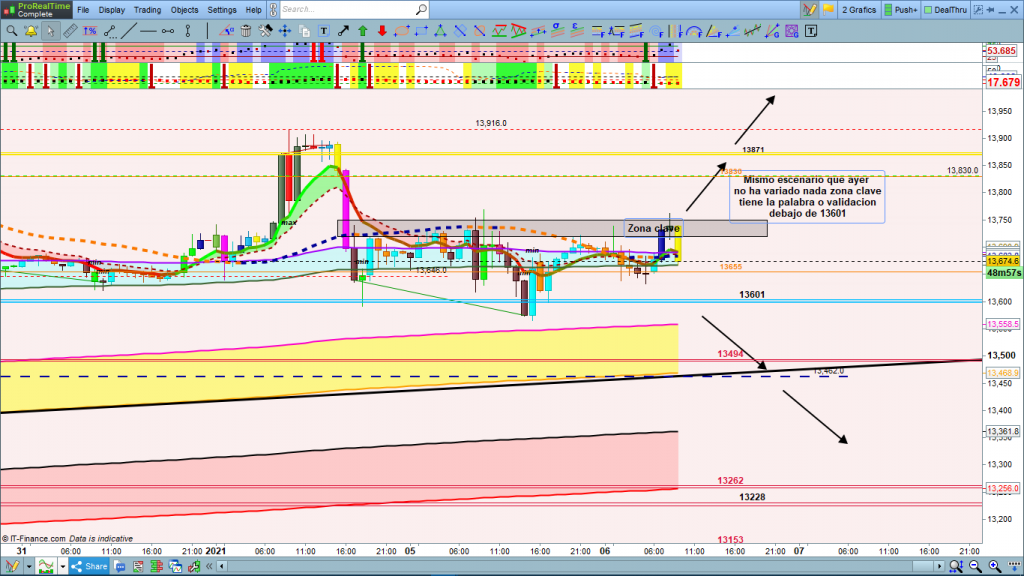Image resolution: width=1024 pixels, height=576 pixels.
Task: Open the Objects menu
Action: pyautogui.click(x=185, y=10)
